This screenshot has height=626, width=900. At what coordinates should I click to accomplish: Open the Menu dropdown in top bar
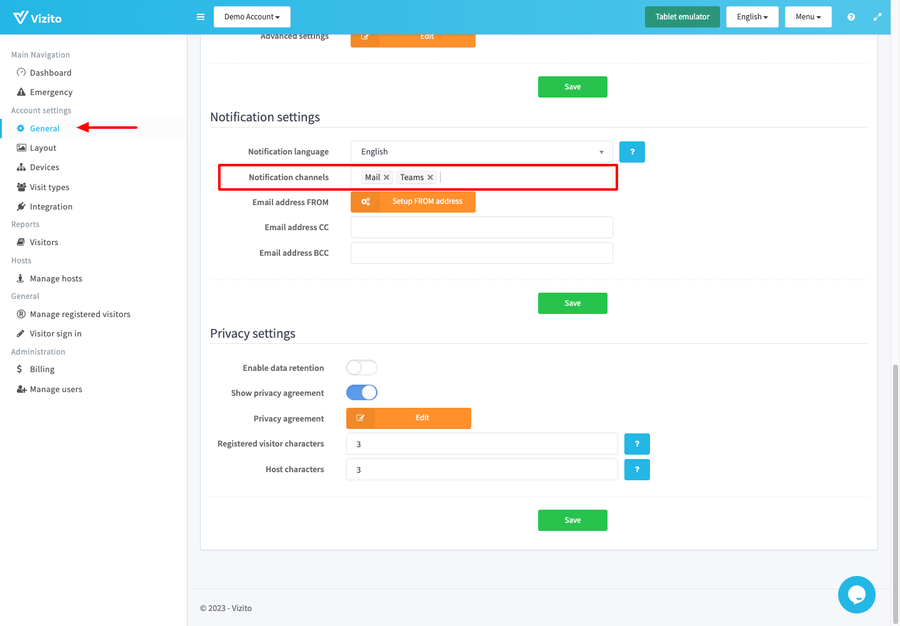click(808, 16)
